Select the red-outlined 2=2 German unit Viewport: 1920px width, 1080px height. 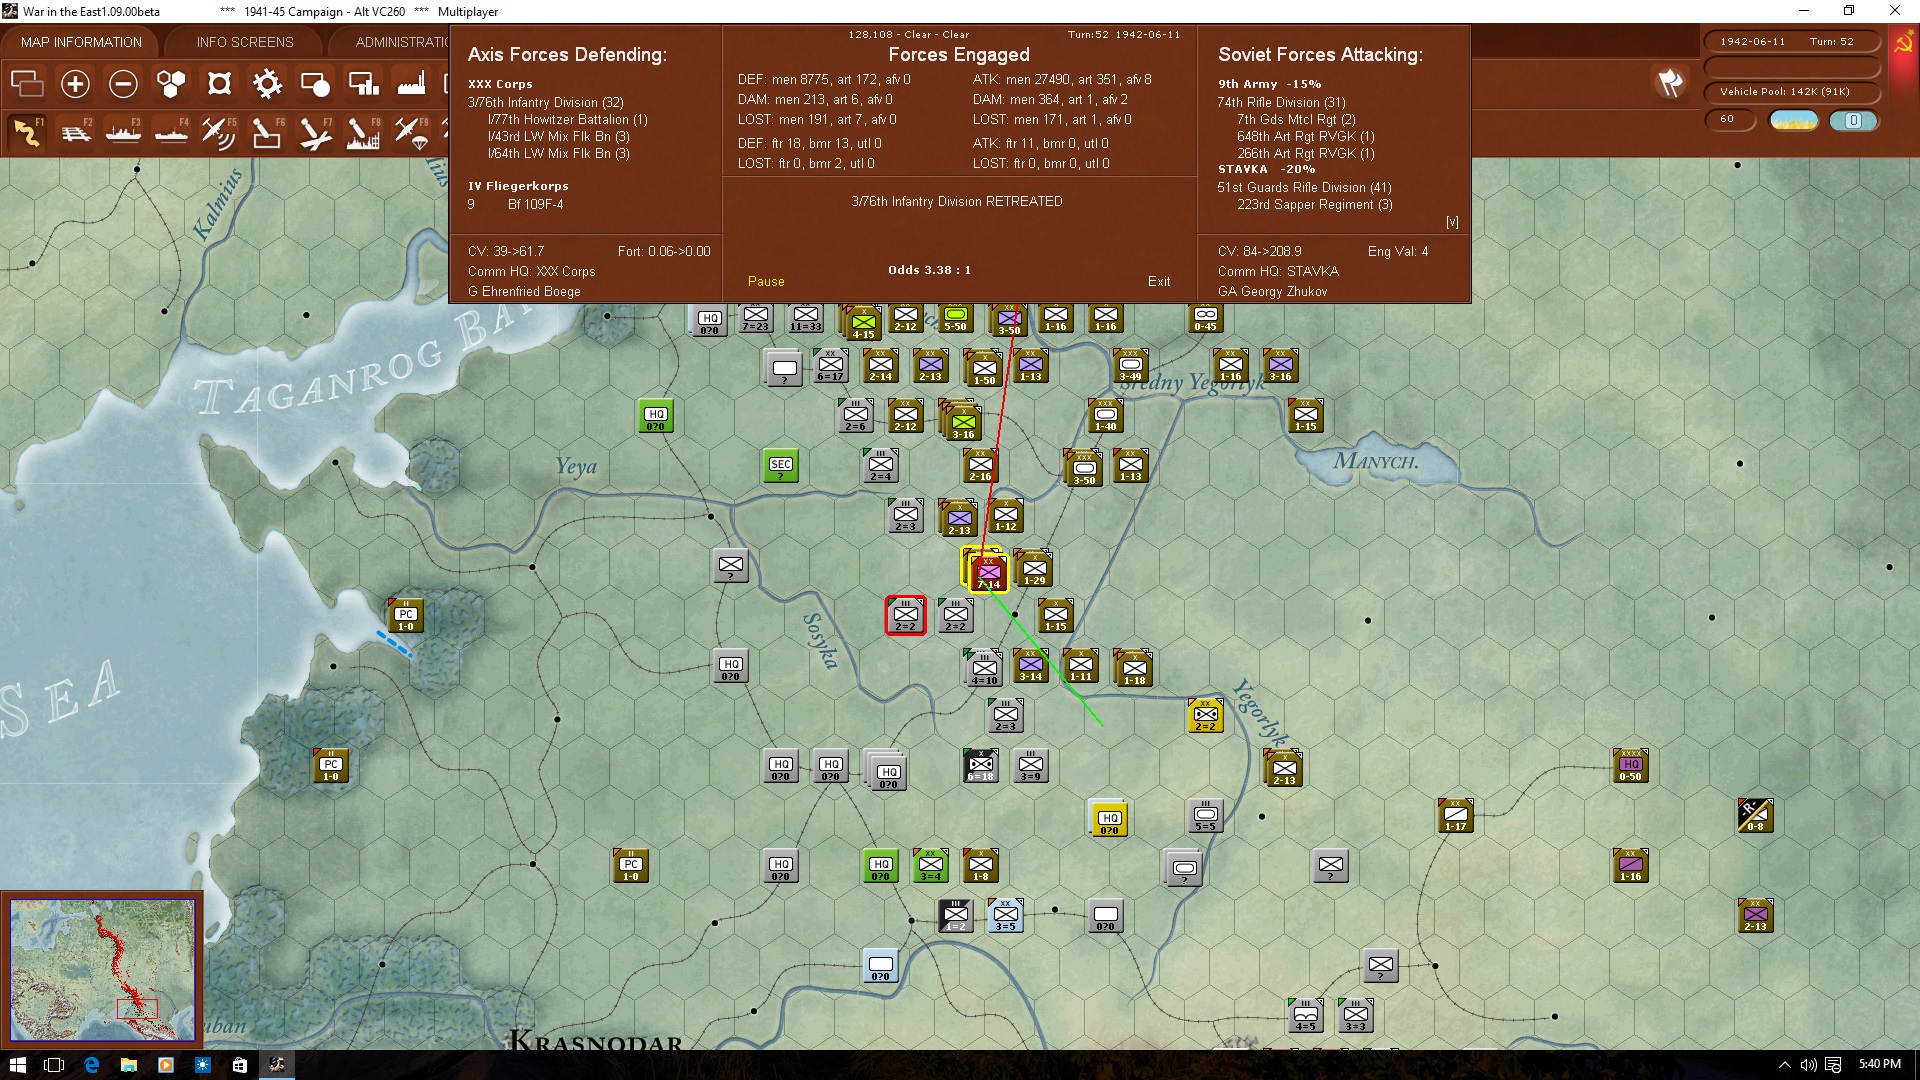905,615
